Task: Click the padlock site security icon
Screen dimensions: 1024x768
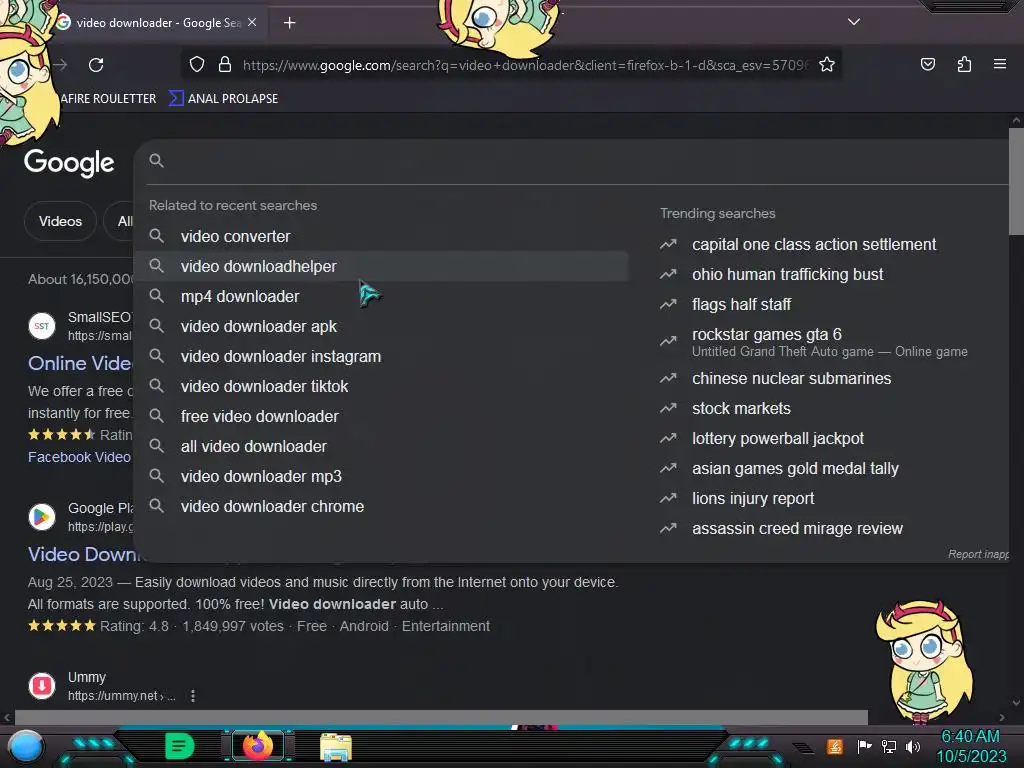Action: click(x=225, y=65)
